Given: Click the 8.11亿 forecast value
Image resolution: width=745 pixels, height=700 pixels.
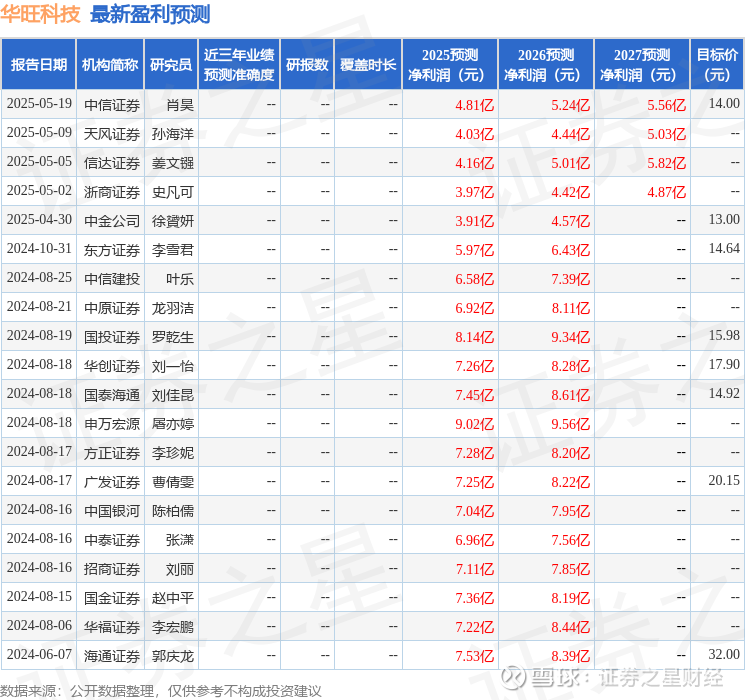Looking at the screenshot, I should 571,308.
